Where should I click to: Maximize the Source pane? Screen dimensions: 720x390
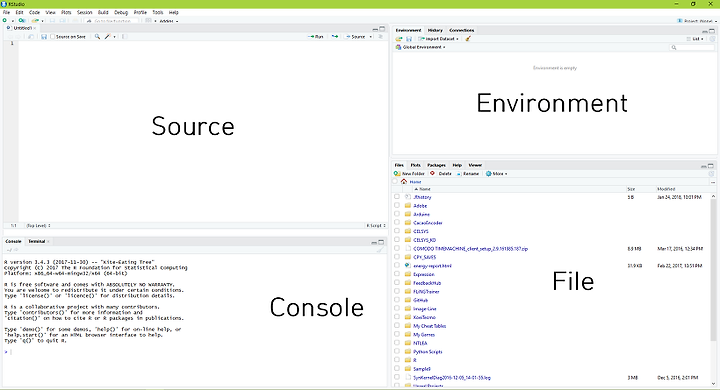click(x=382, y=28)
